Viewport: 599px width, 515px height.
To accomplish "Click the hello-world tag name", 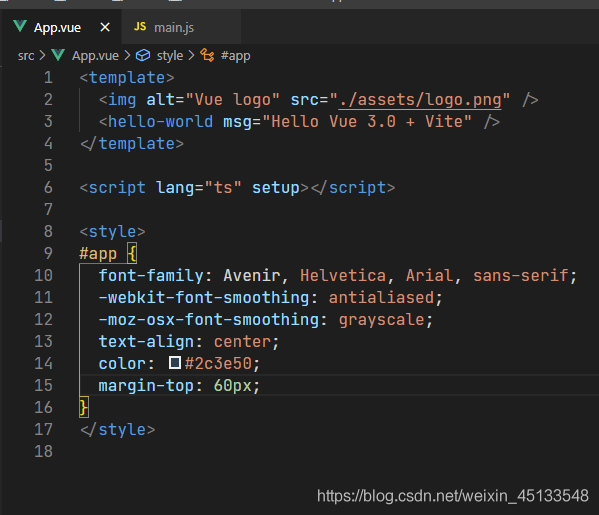I will [160, 121].
